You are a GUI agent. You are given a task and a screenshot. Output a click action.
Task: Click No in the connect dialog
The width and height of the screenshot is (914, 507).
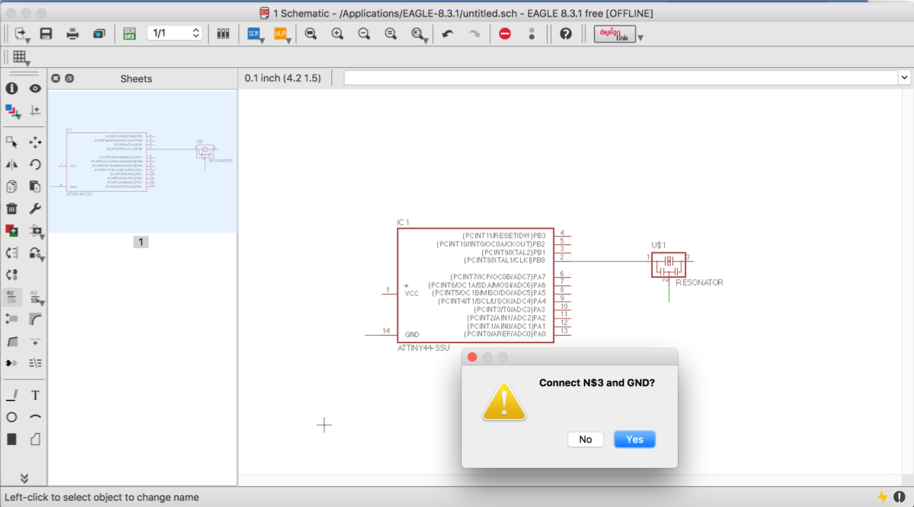tap(585, 439)
